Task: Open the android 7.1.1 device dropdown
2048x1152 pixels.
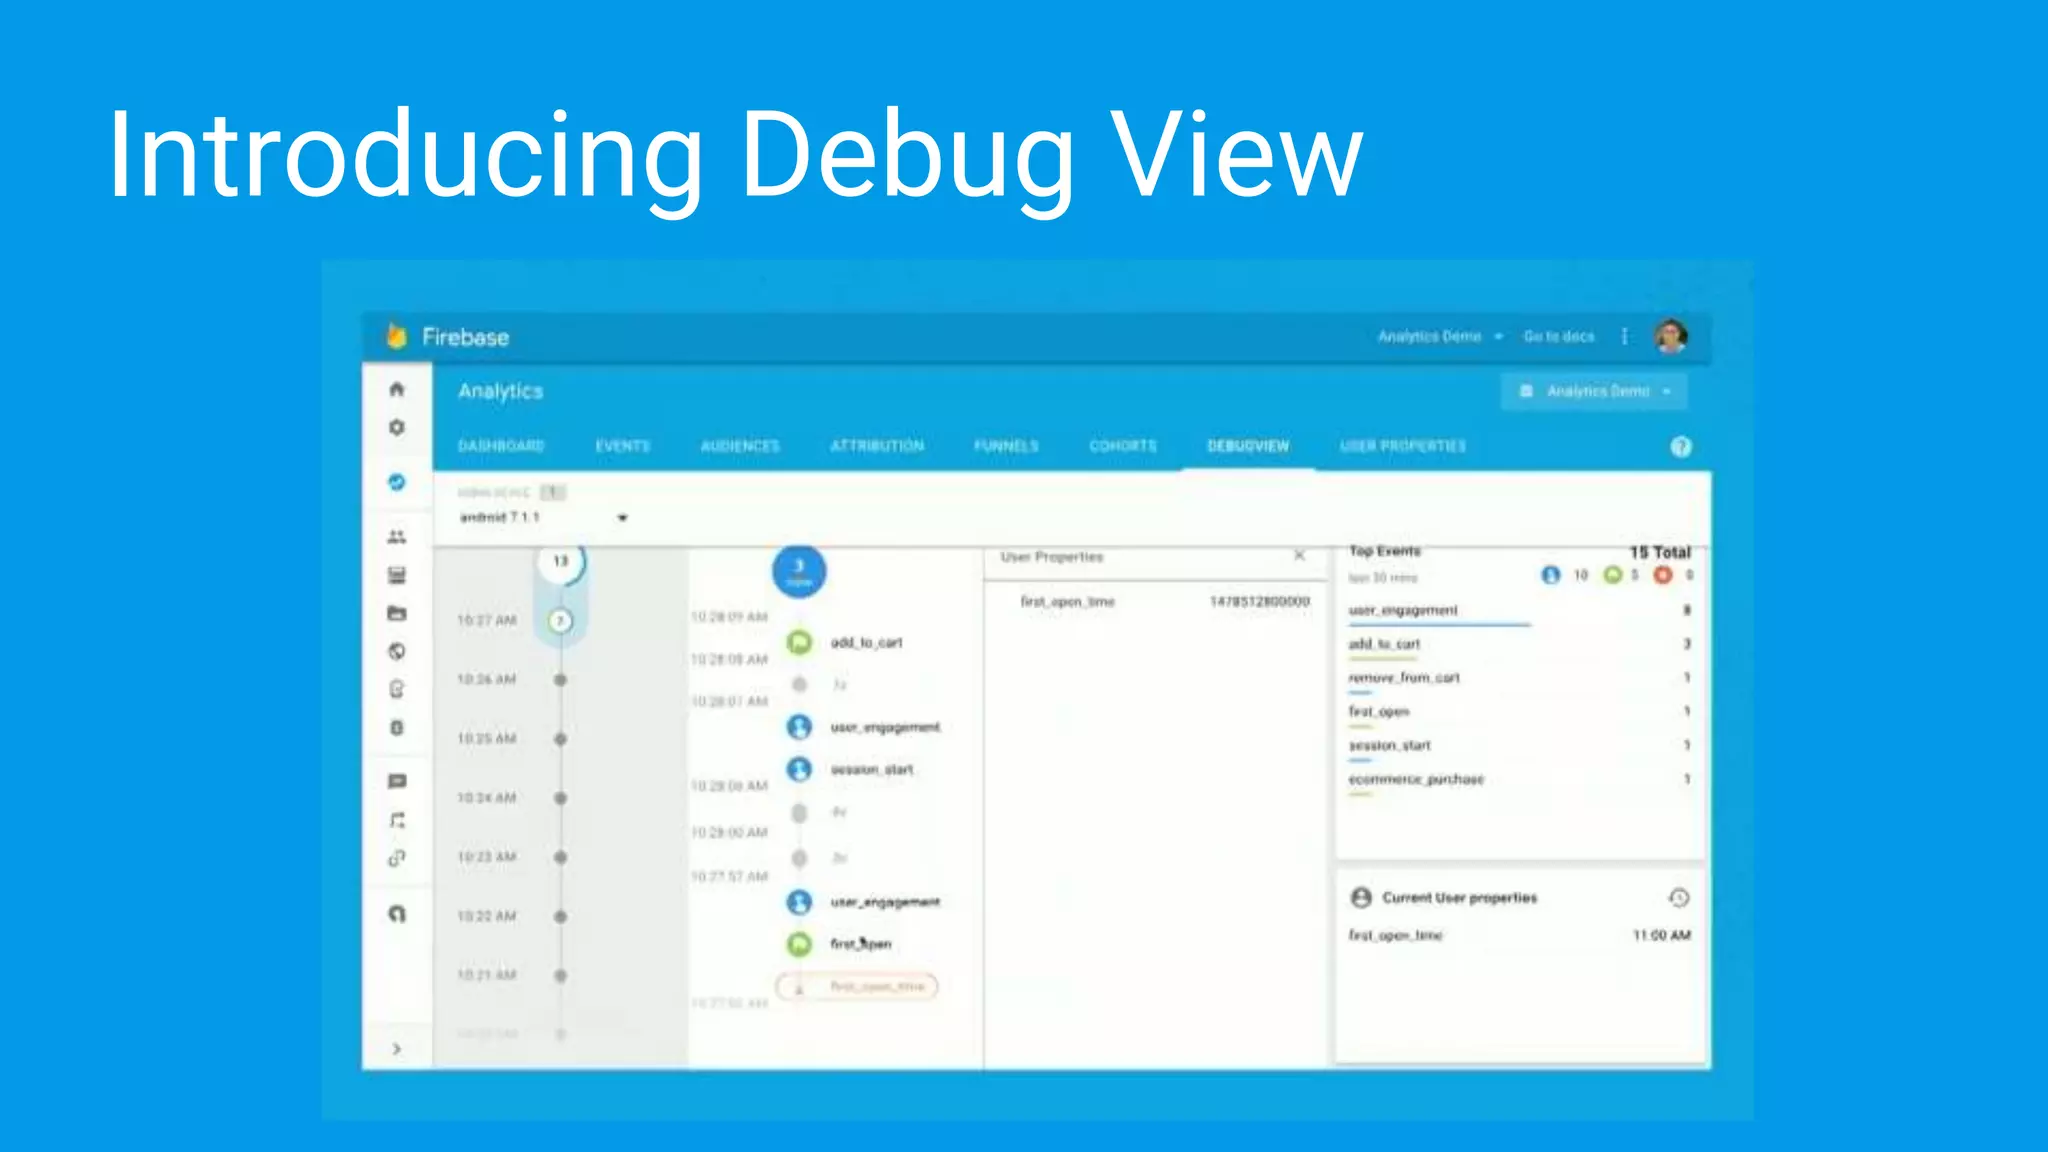Action: pos(543,517)
